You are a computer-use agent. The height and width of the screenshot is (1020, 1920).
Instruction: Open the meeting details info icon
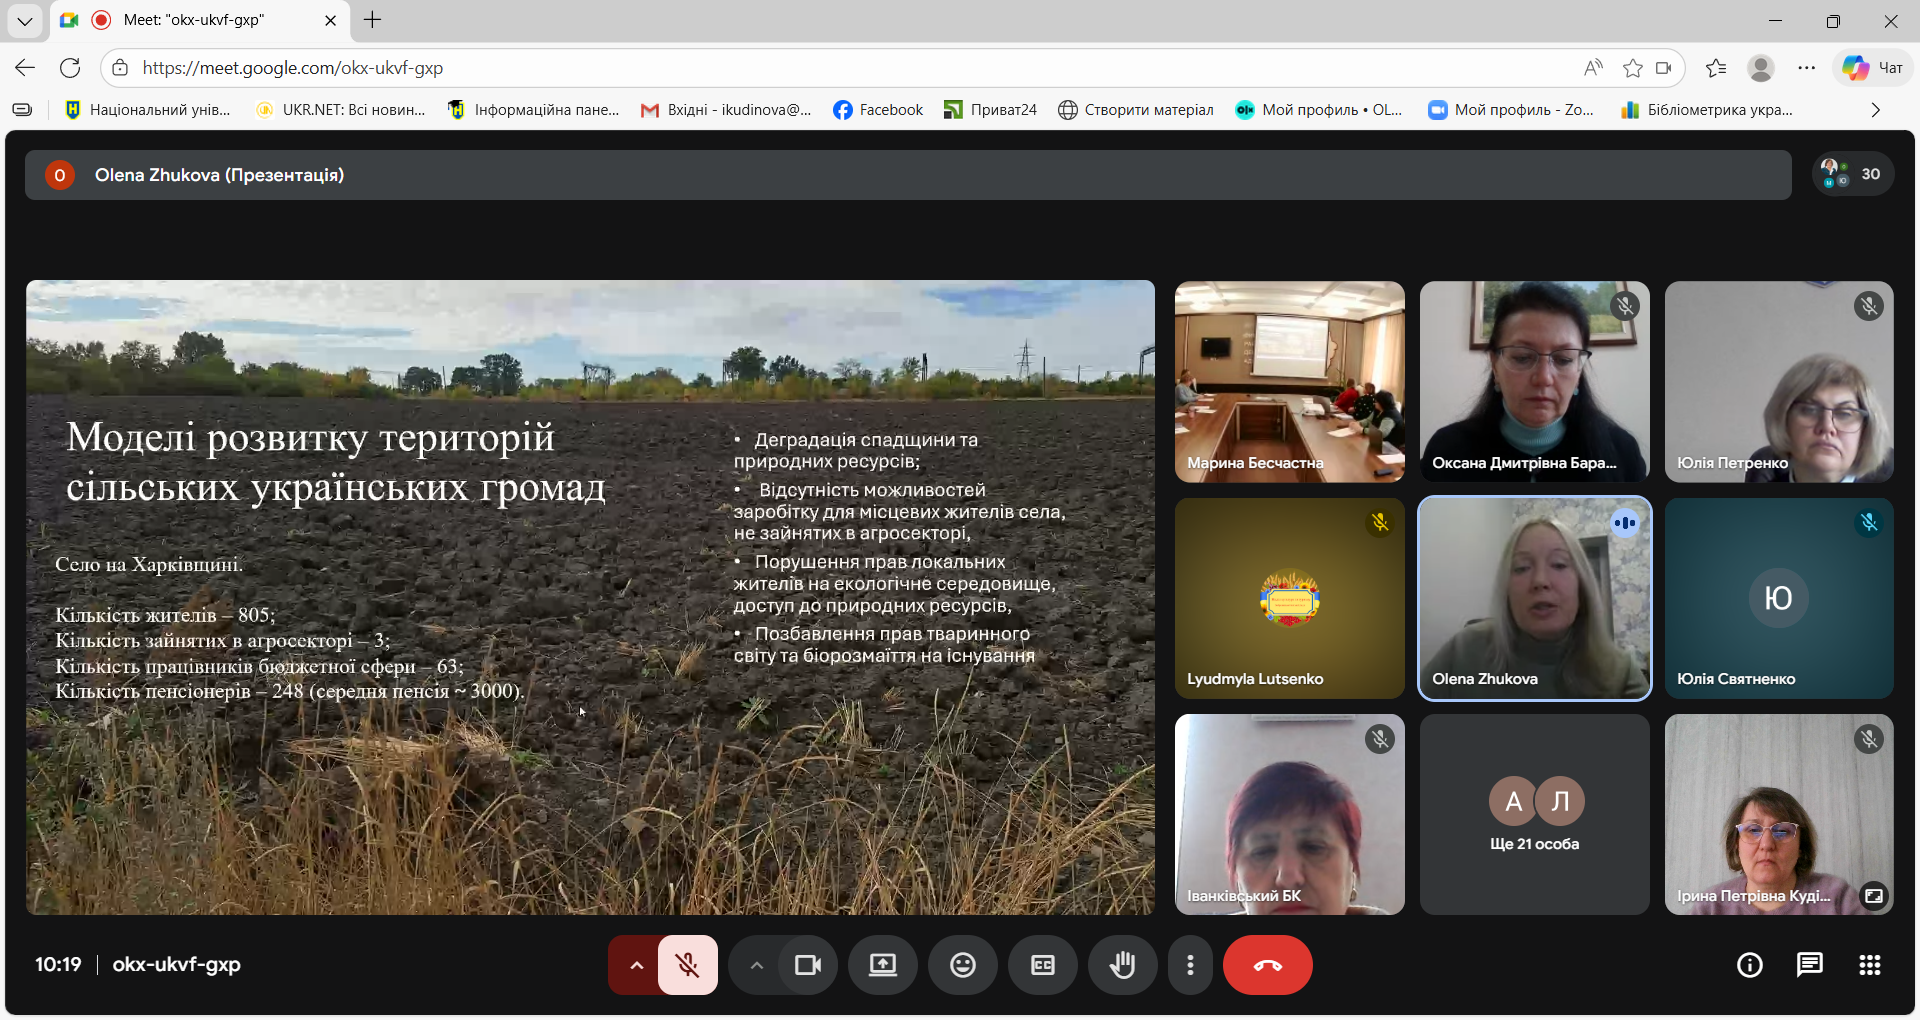pos(1749,965)
